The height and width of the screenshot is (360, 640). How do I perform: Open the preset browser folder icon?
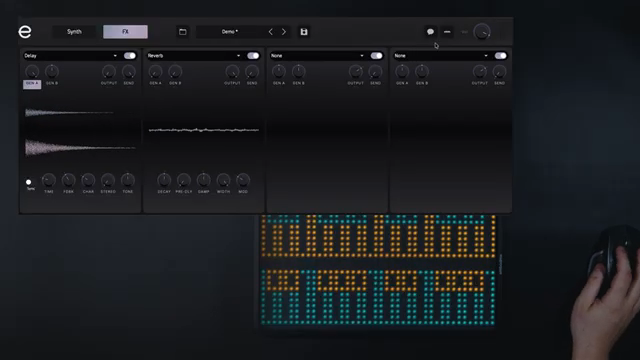pos(182,32)
